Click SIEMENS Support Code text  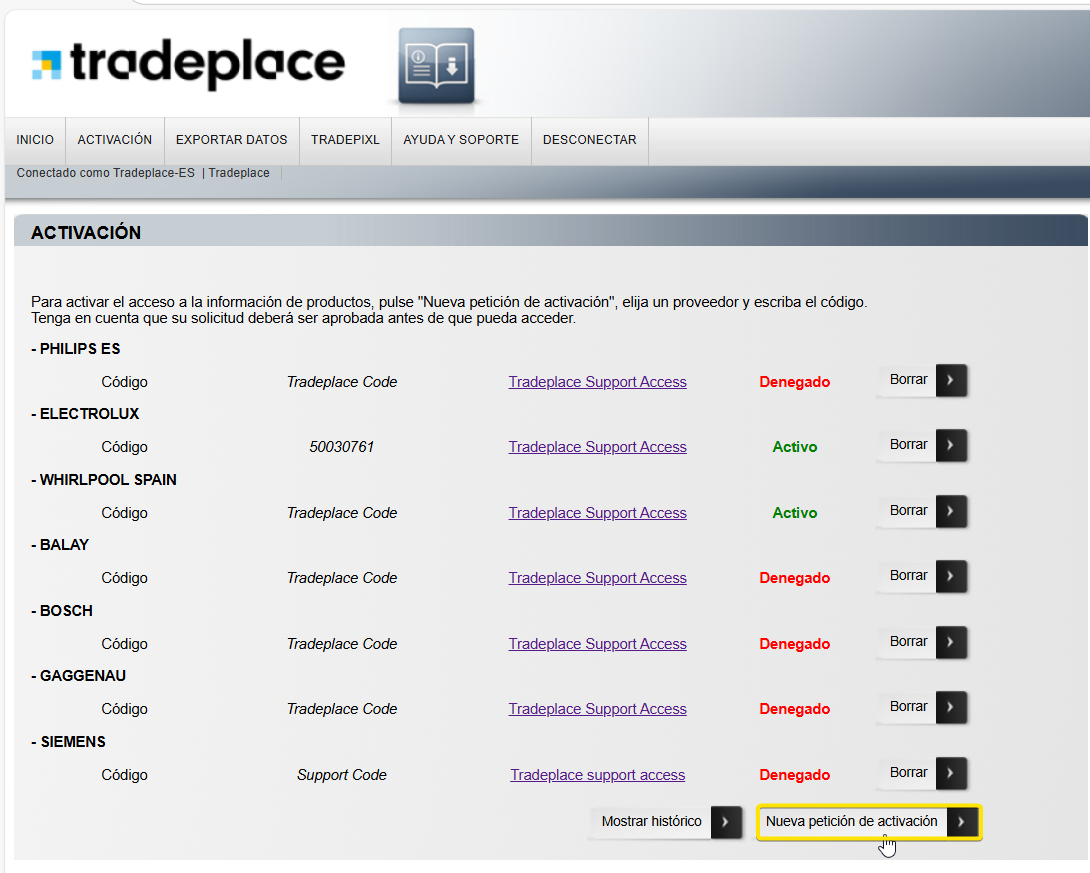pos(341,775)
